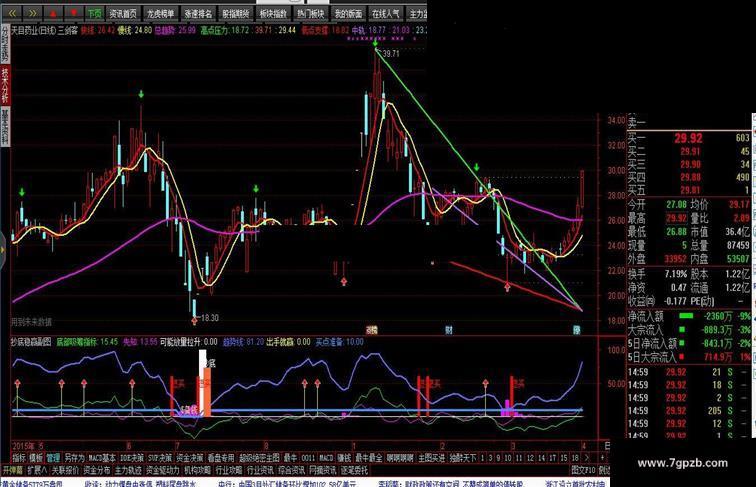Screen dimensions: 756x487
Task: Select the 基本资料 vertical sidebar tab
Action: (x=5, y=127)
